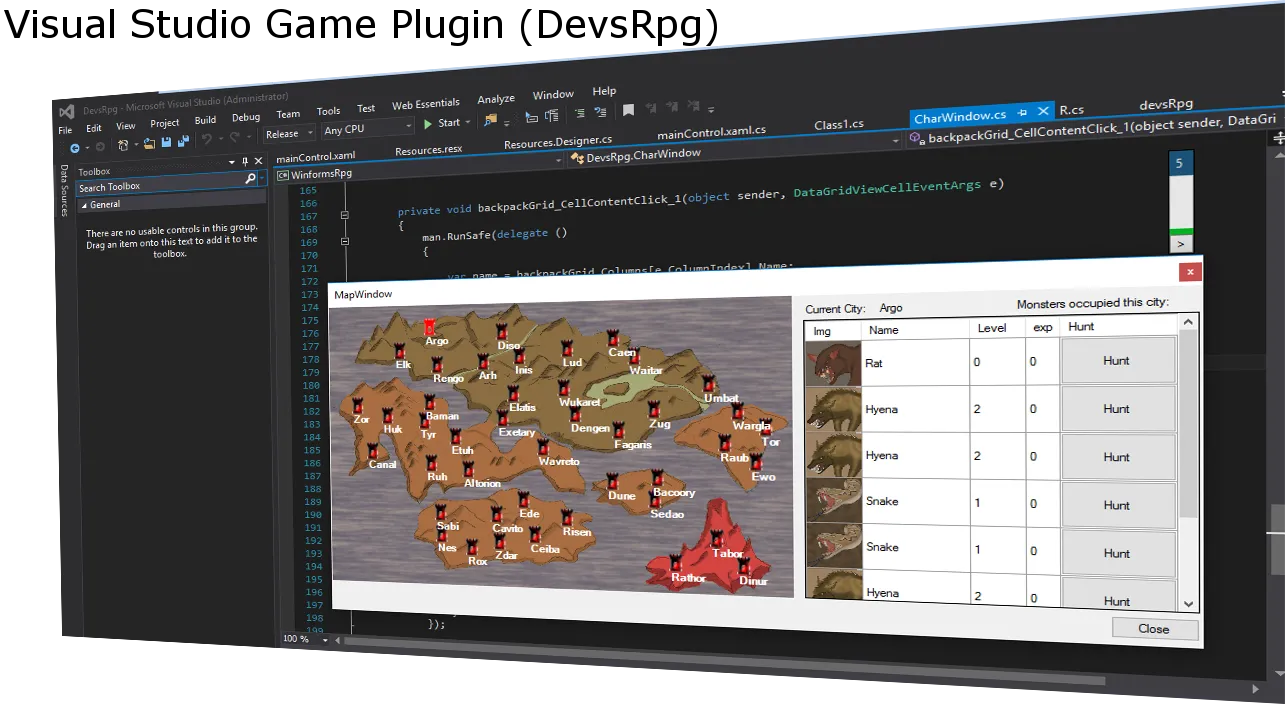Image resolution: width=1285 pixels, height=704 pixels.
Task: Click the small > button under the 5
Action: coord(1181,244)
